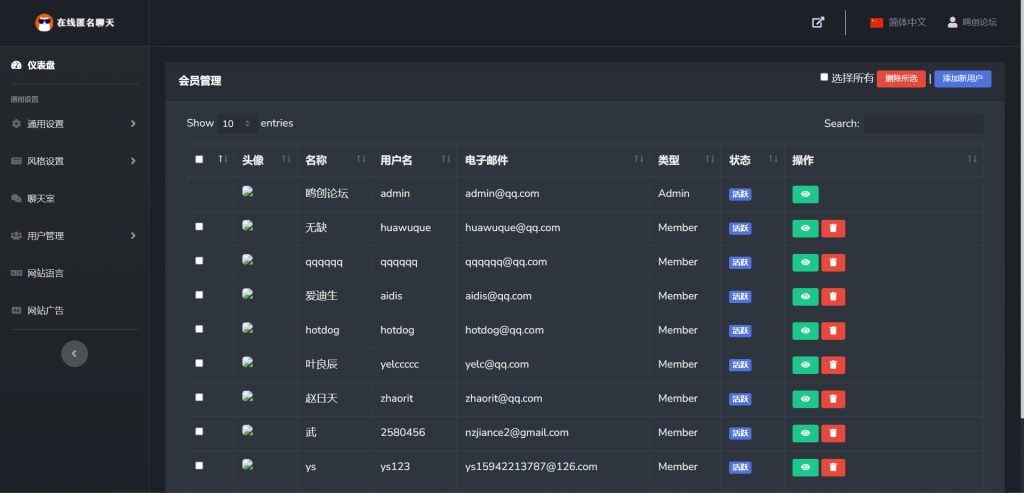Viewport: 1024px width, 493px height.
Task: Tick the checkbox for the hotdog row
Action: coord(199,329)
